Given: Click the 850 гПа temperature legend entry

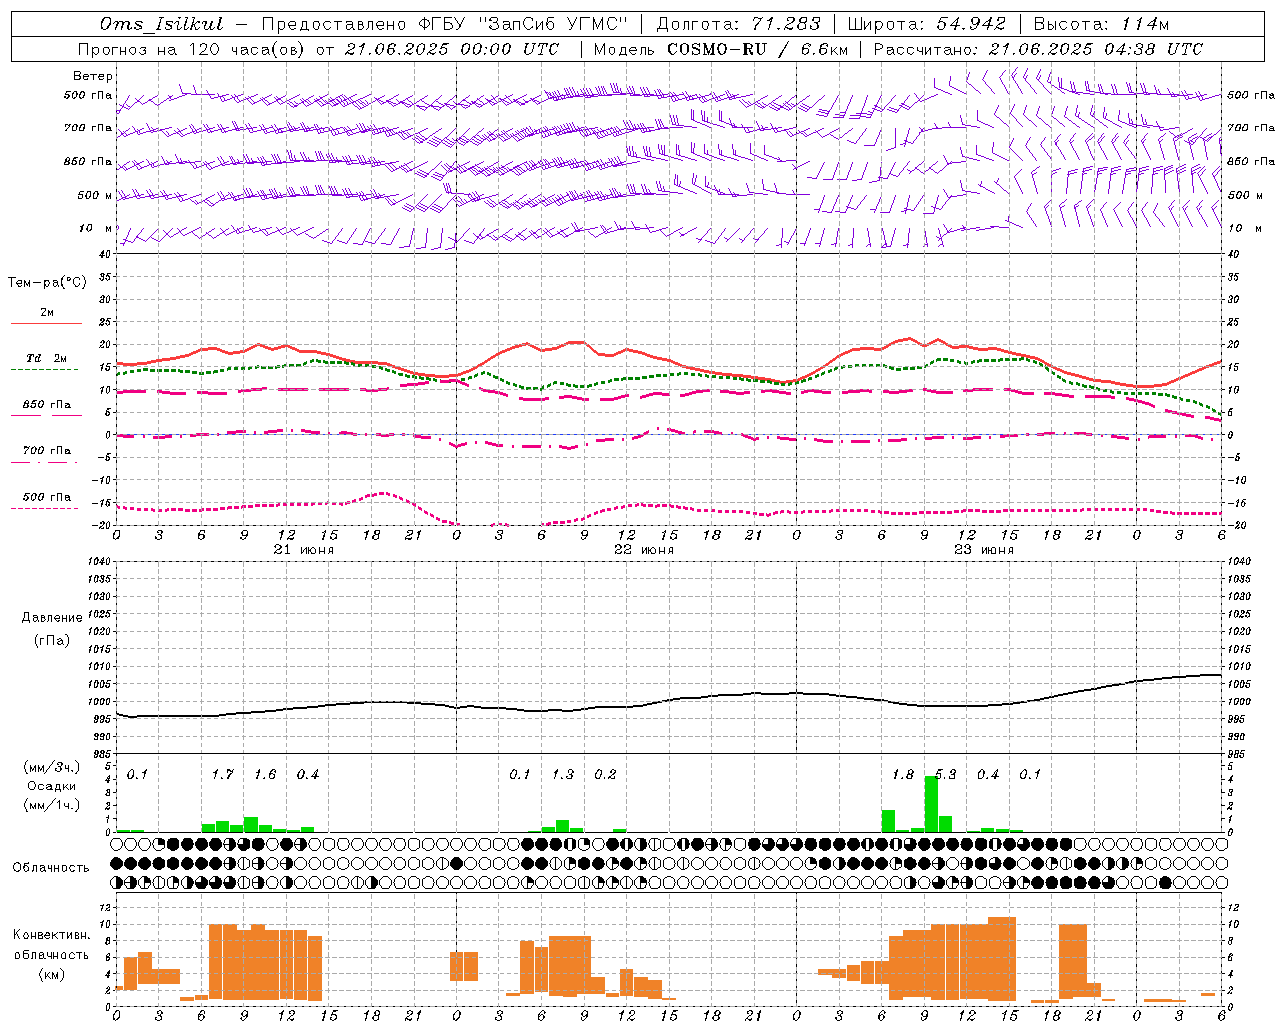Looking at the screenshot, I should pyautogui.click(x=47, y=405).
